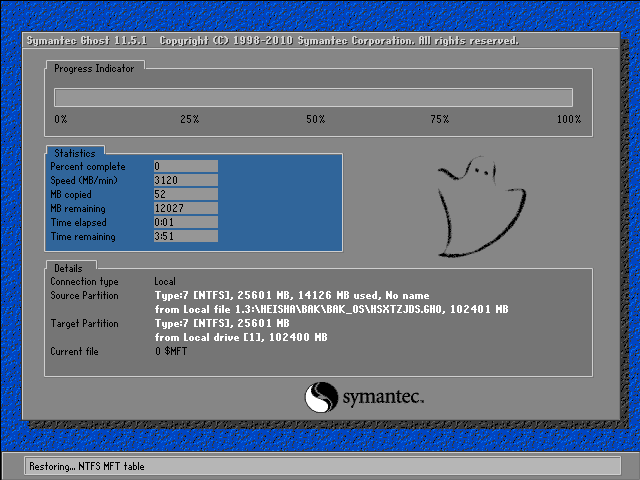Select the Percent complete value field

[x=185, y=166]
